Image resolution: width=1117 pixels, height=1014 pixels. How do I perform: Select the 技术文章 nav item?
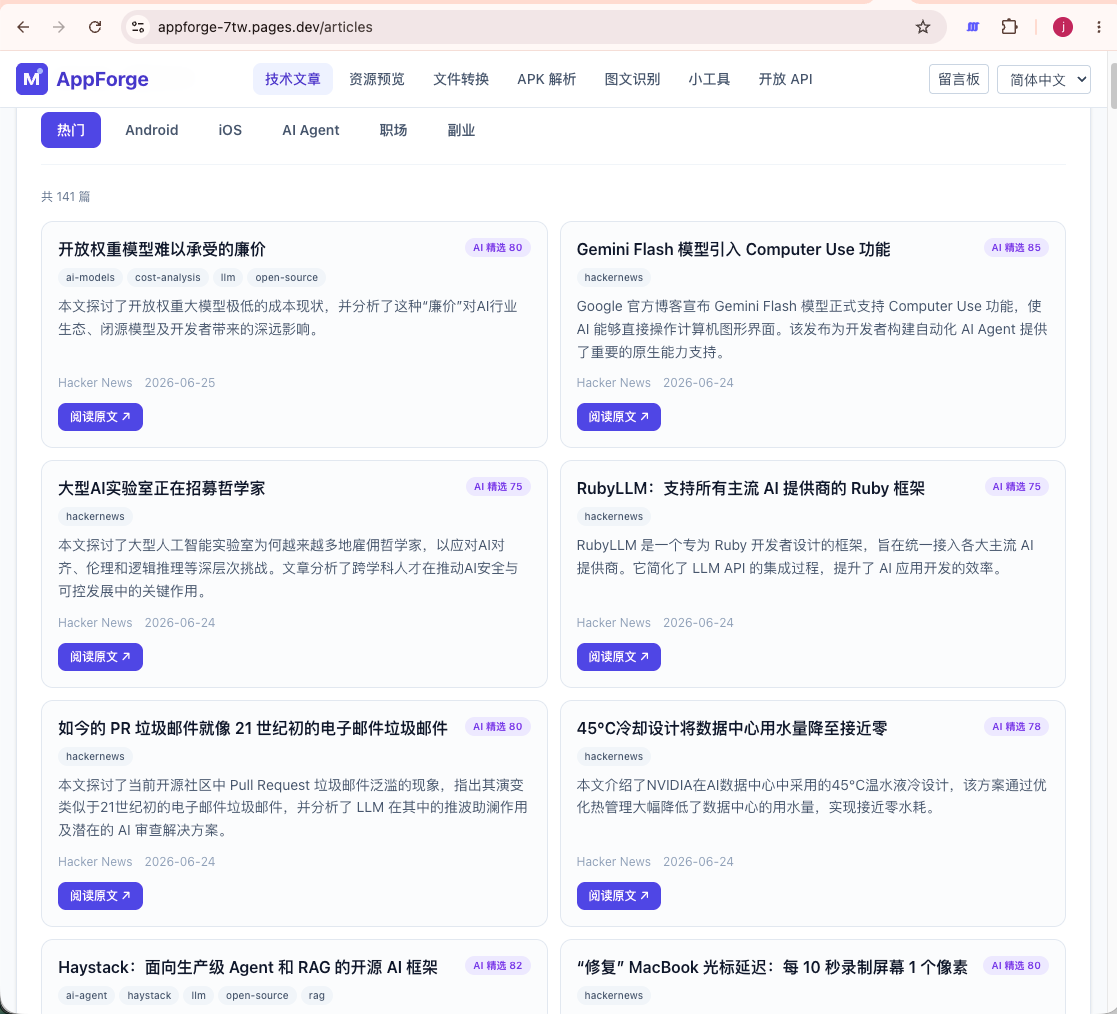pos(293,79)
